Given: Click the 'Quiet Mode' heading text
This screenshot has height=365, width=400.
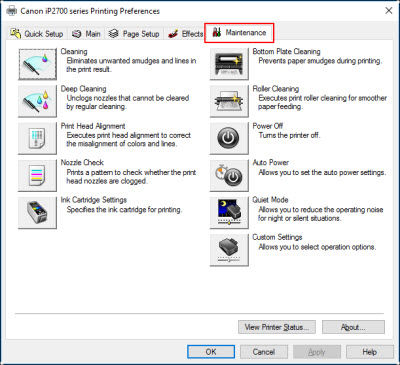Looking at the screenshot, I should click(270, 200).
